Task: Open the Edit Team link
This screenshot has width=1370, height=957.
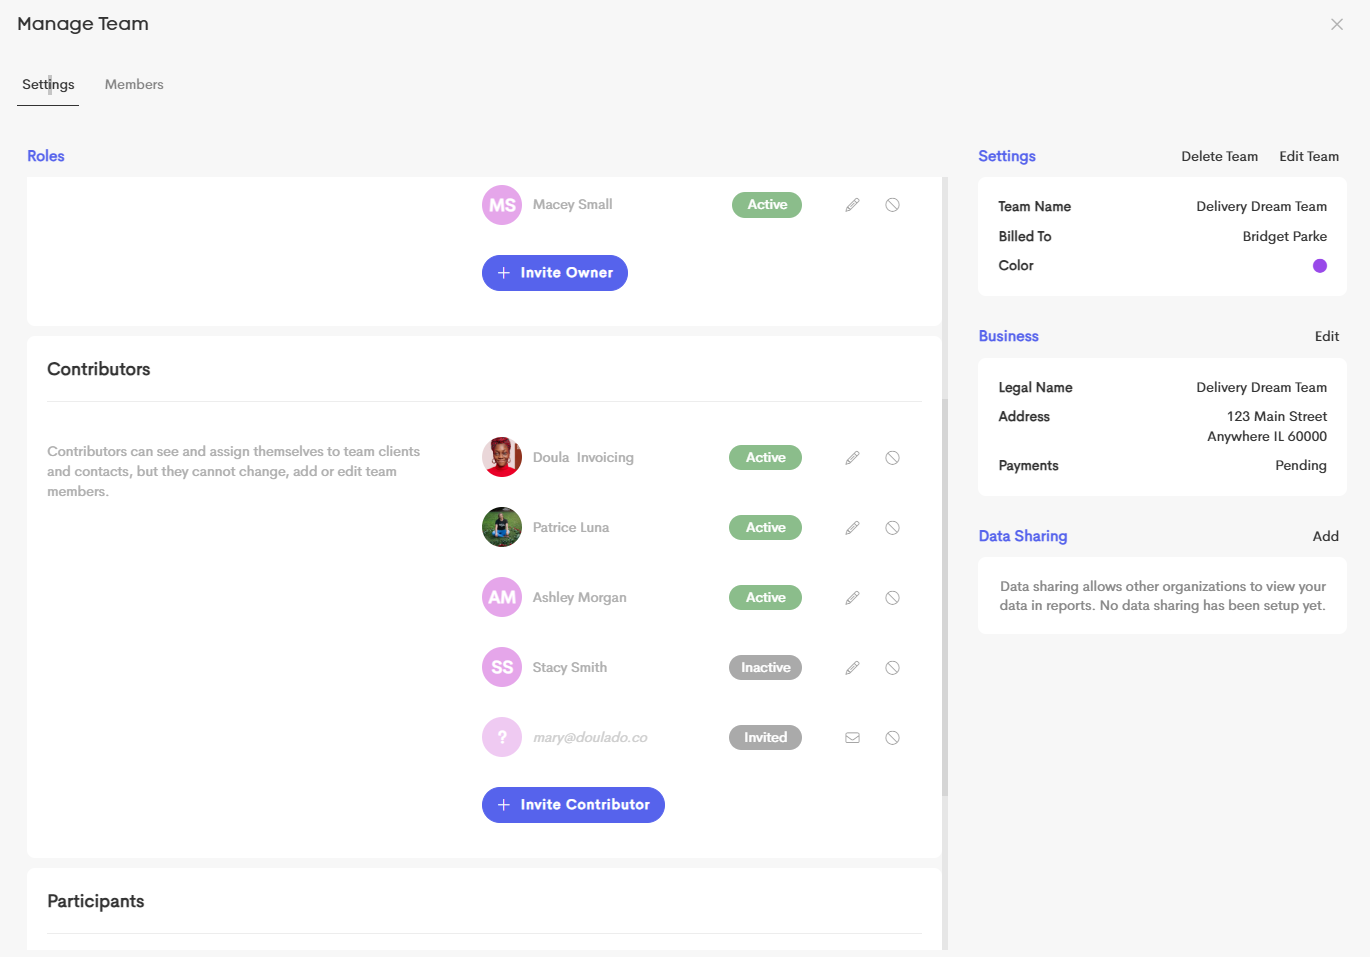Action: point(1309,156)
